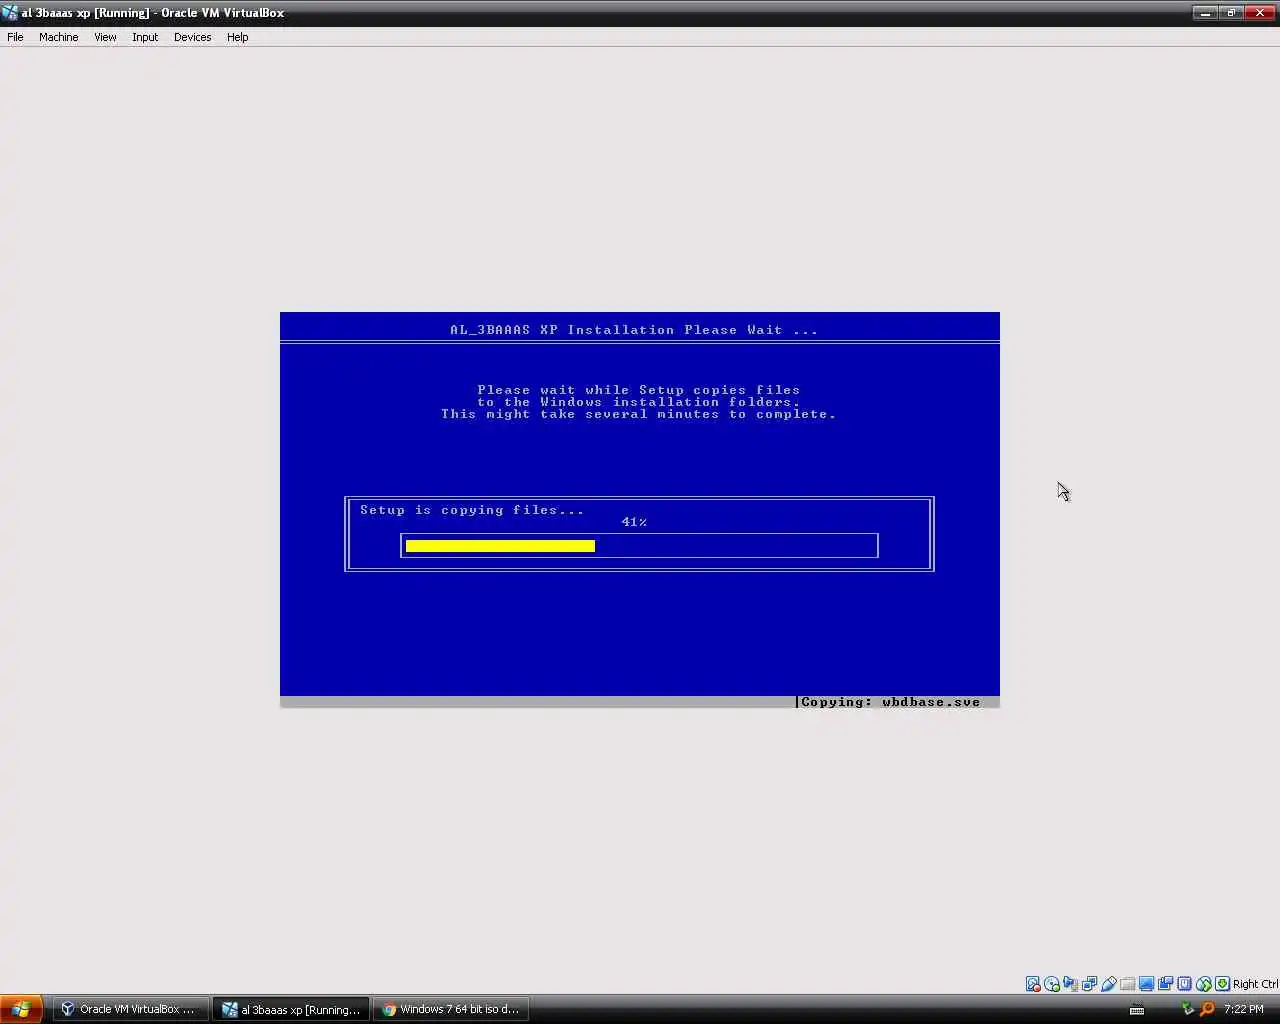Click the audio status icon after the optical disc

tap(1071, 984)
